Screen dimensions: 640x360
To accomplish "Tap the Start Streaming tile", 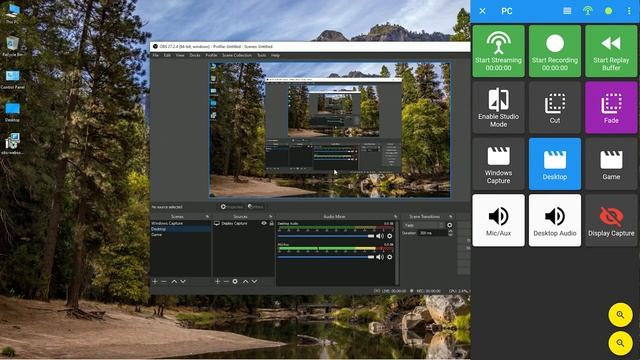I will [498, 51].
